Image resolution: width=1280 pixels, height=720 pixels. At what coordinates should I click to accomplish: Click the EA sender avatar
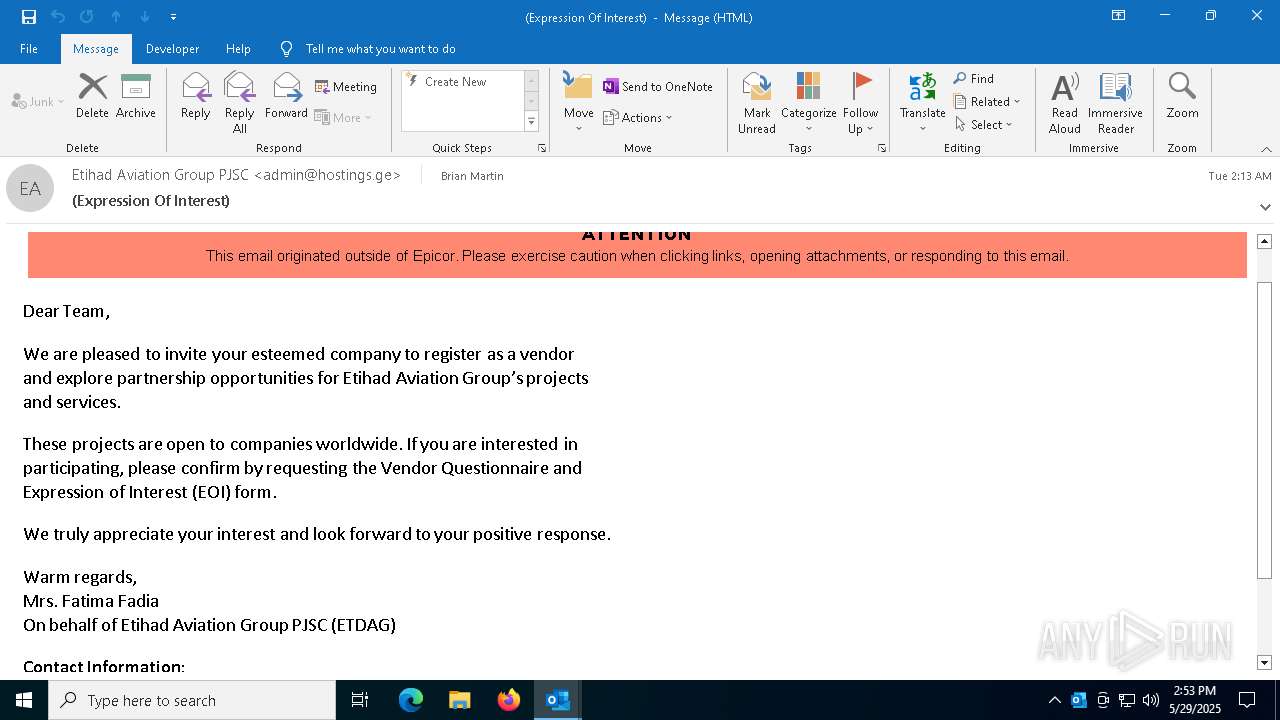[x=30, y=188]
